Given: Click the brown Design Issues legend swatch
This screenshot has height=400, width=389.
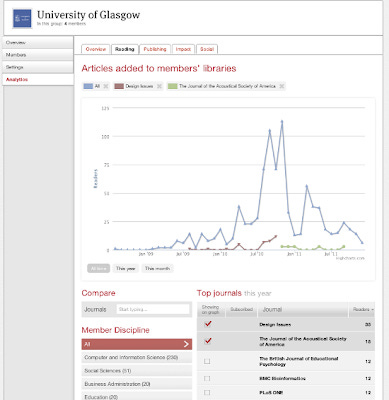Looking at the screenshot, I should [119, 86].
